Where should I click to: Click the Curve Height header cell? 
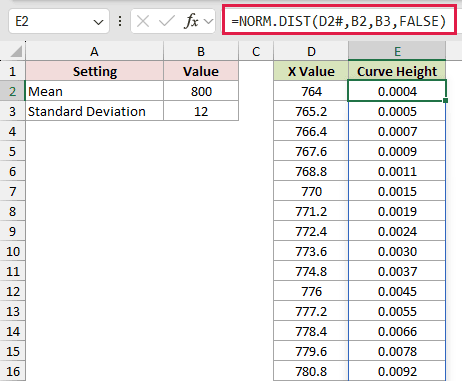397,71
